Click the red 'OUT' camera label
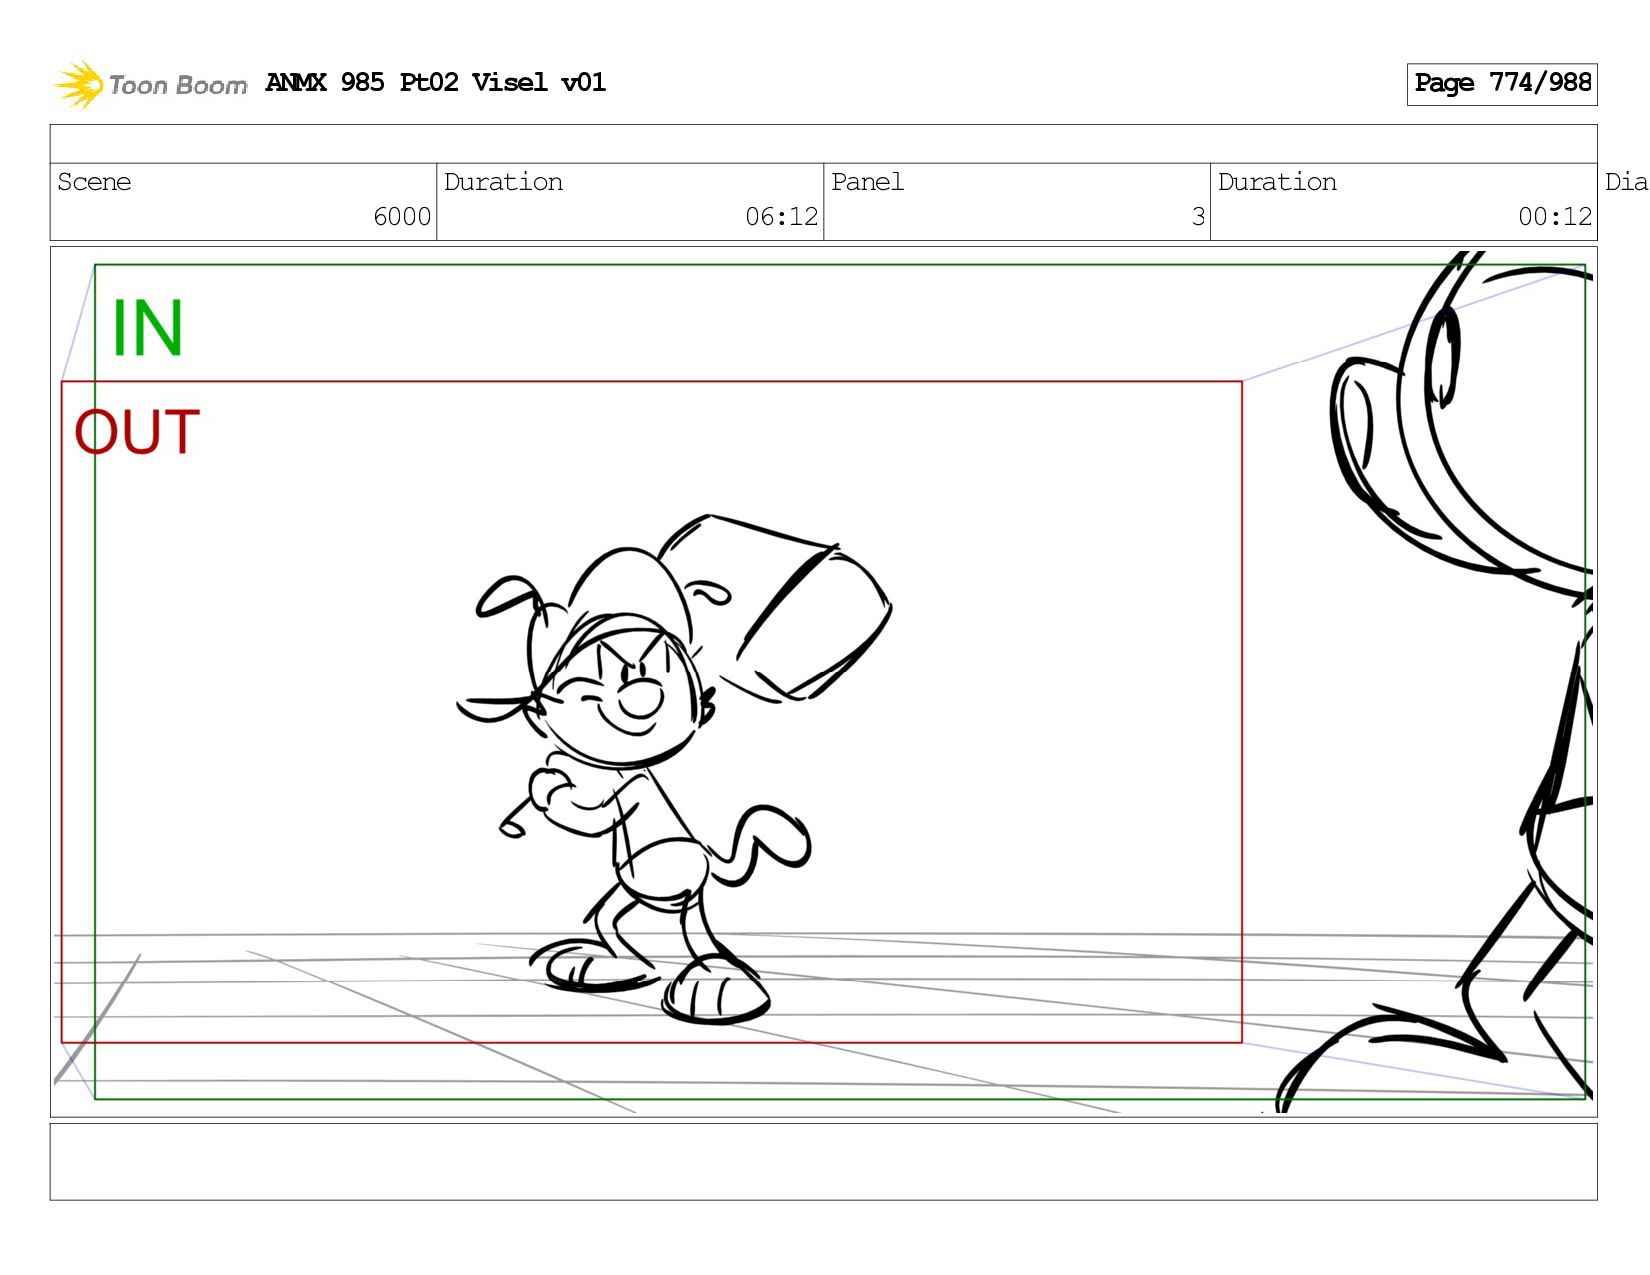The width and height of the screenshot is (1650, 1275). click(137, 432)
